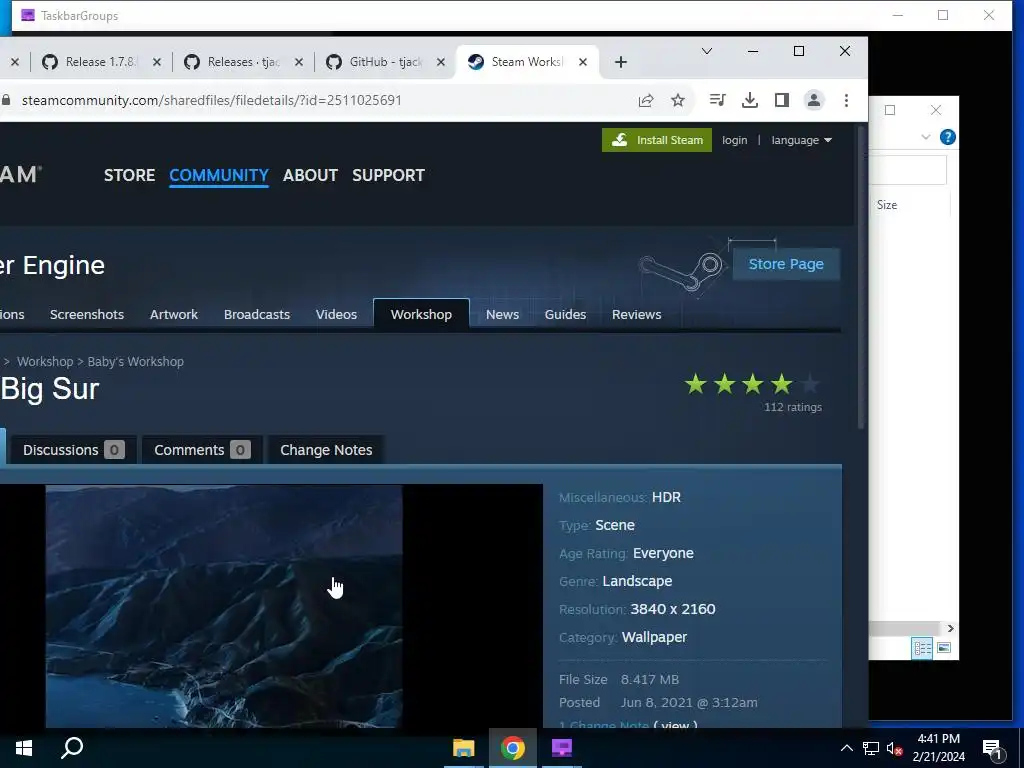Open the Chrome profile avatar
The height and width of the screenshot is (768, 1024).
pos(814,100)
